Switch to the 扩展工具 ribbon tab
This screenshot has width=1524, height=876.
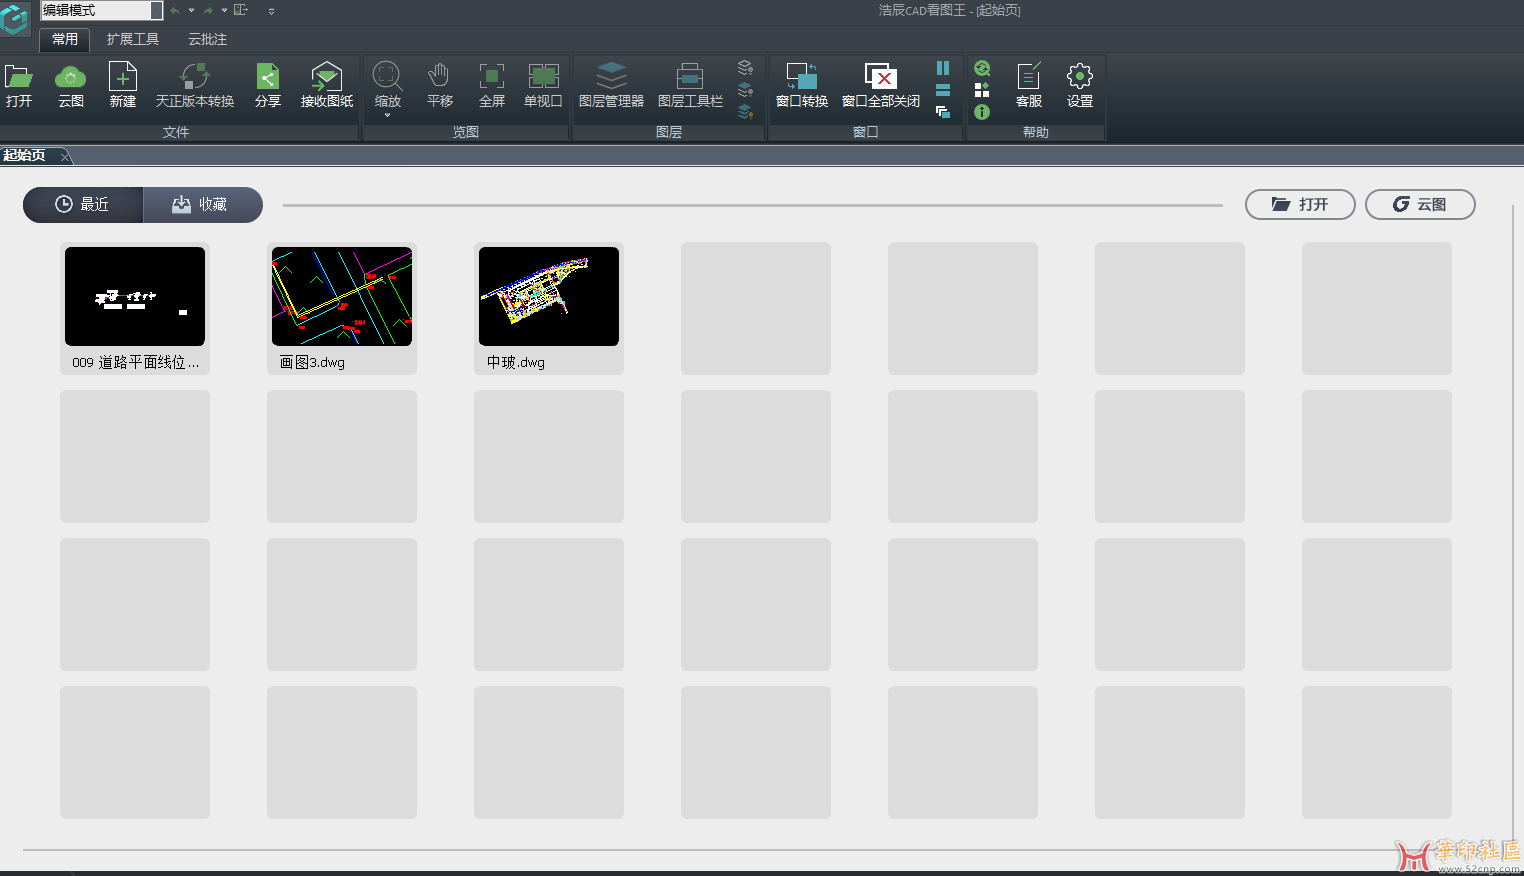point(132,39)
